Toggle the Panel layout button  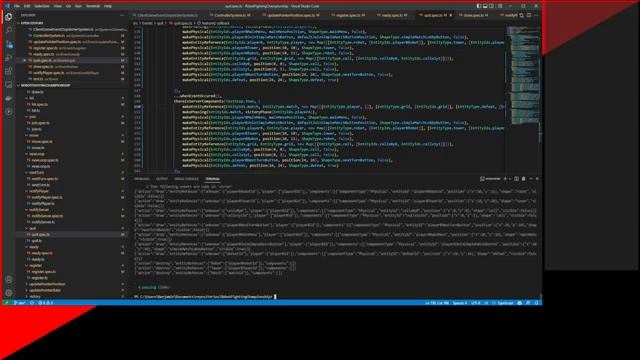click(x=485, y=6)
